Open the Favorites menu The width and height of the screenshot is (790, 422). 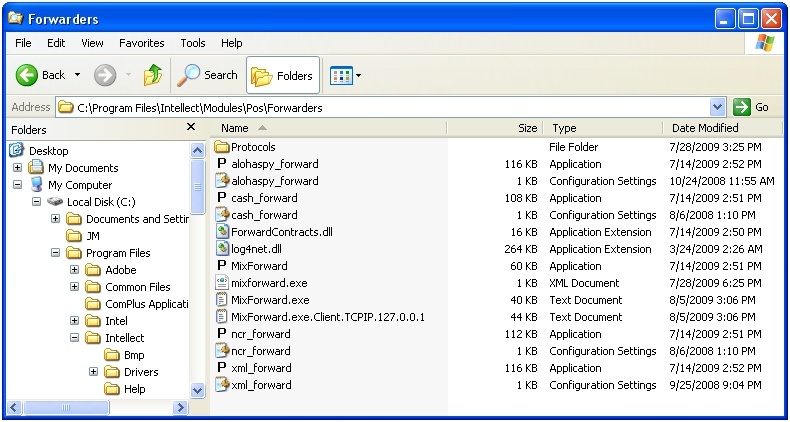click(x=141, y=43)
